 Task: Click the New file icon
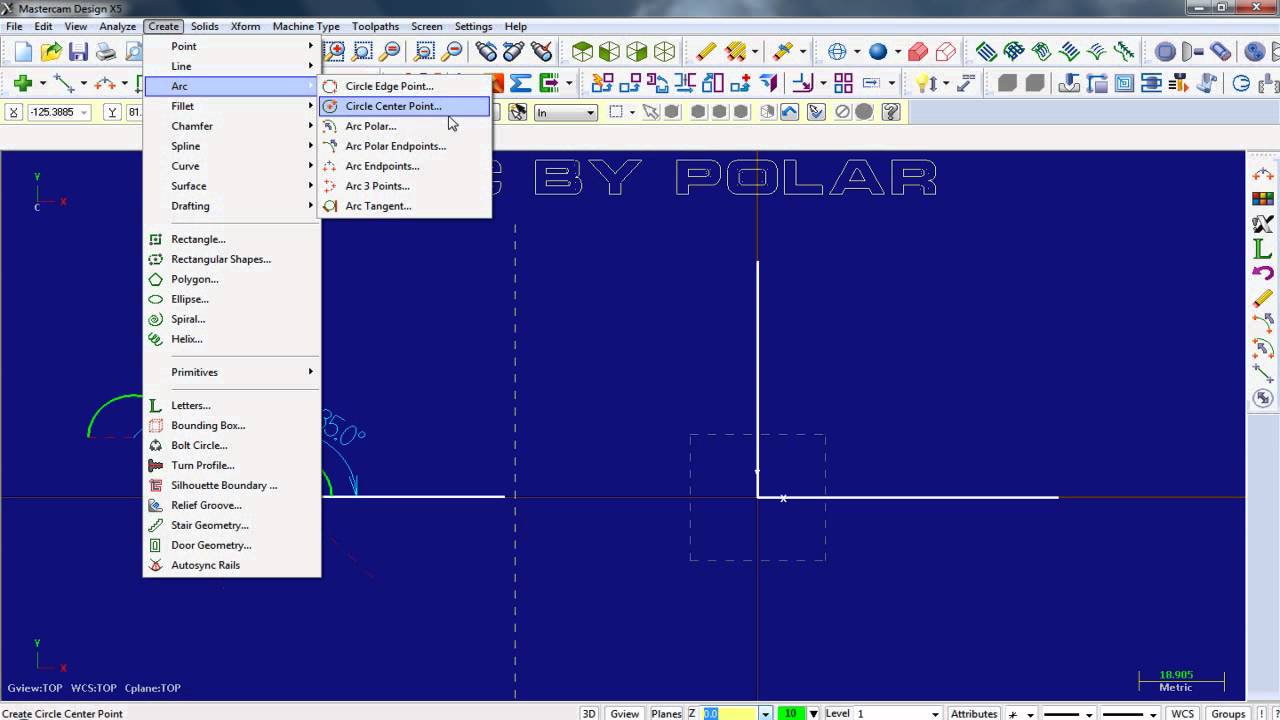pyautogui.click(x=23, y=52)
